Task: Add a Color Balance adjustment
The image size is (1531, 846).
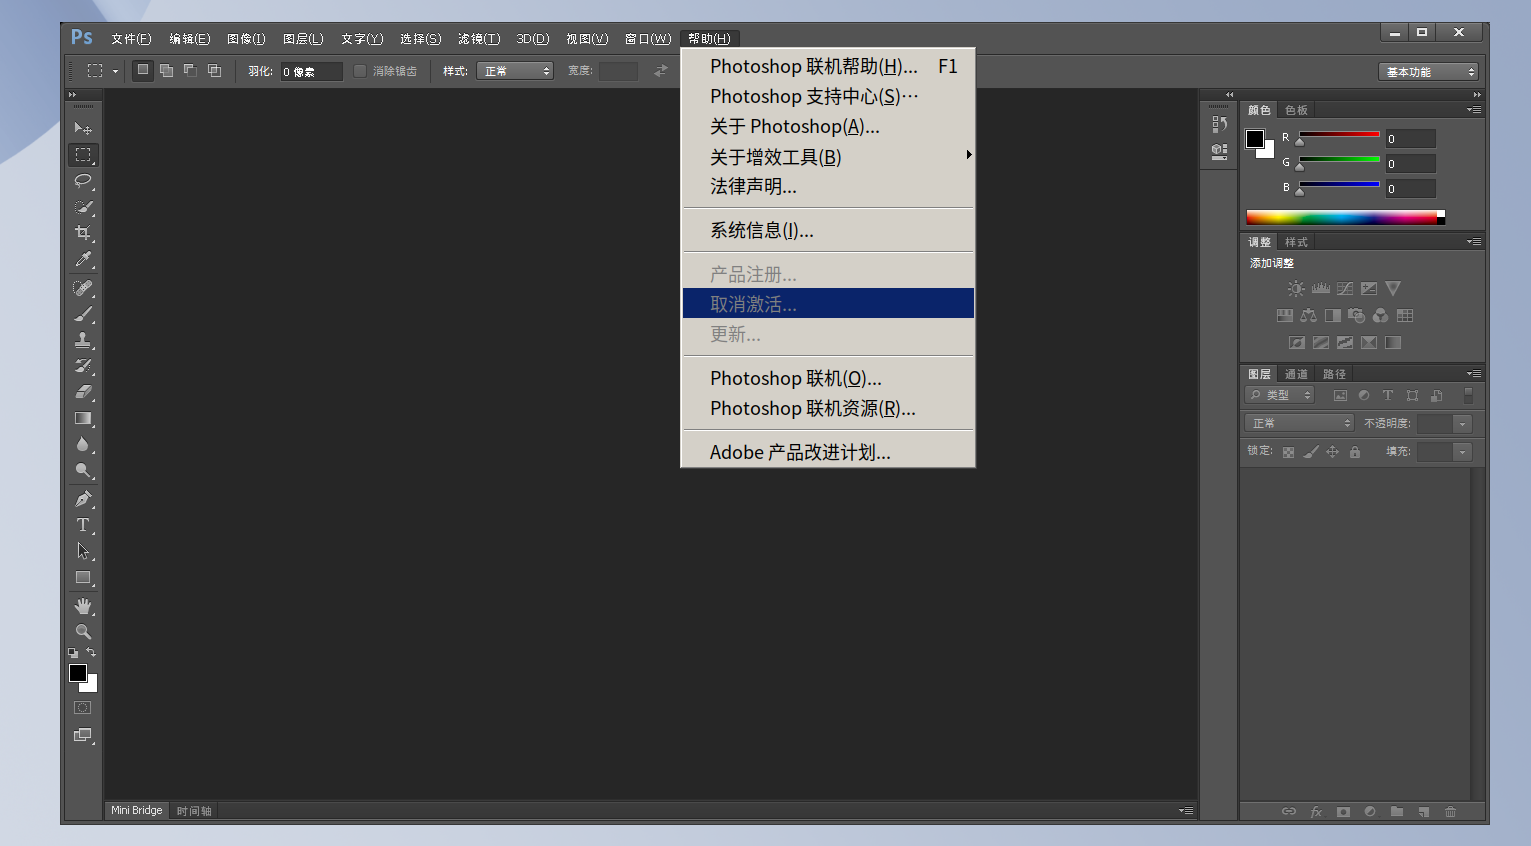Action: (1308, 315)
